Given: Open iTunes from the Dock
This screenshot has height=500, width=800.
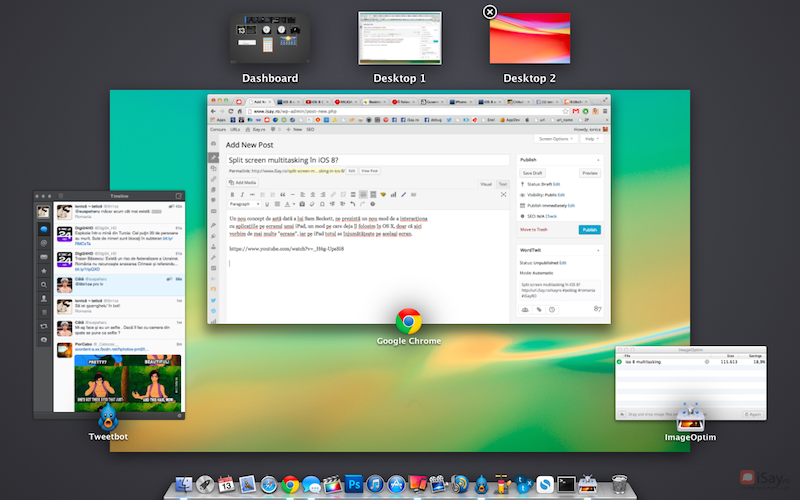Looking at the screenshot, I should click(376, 486).
